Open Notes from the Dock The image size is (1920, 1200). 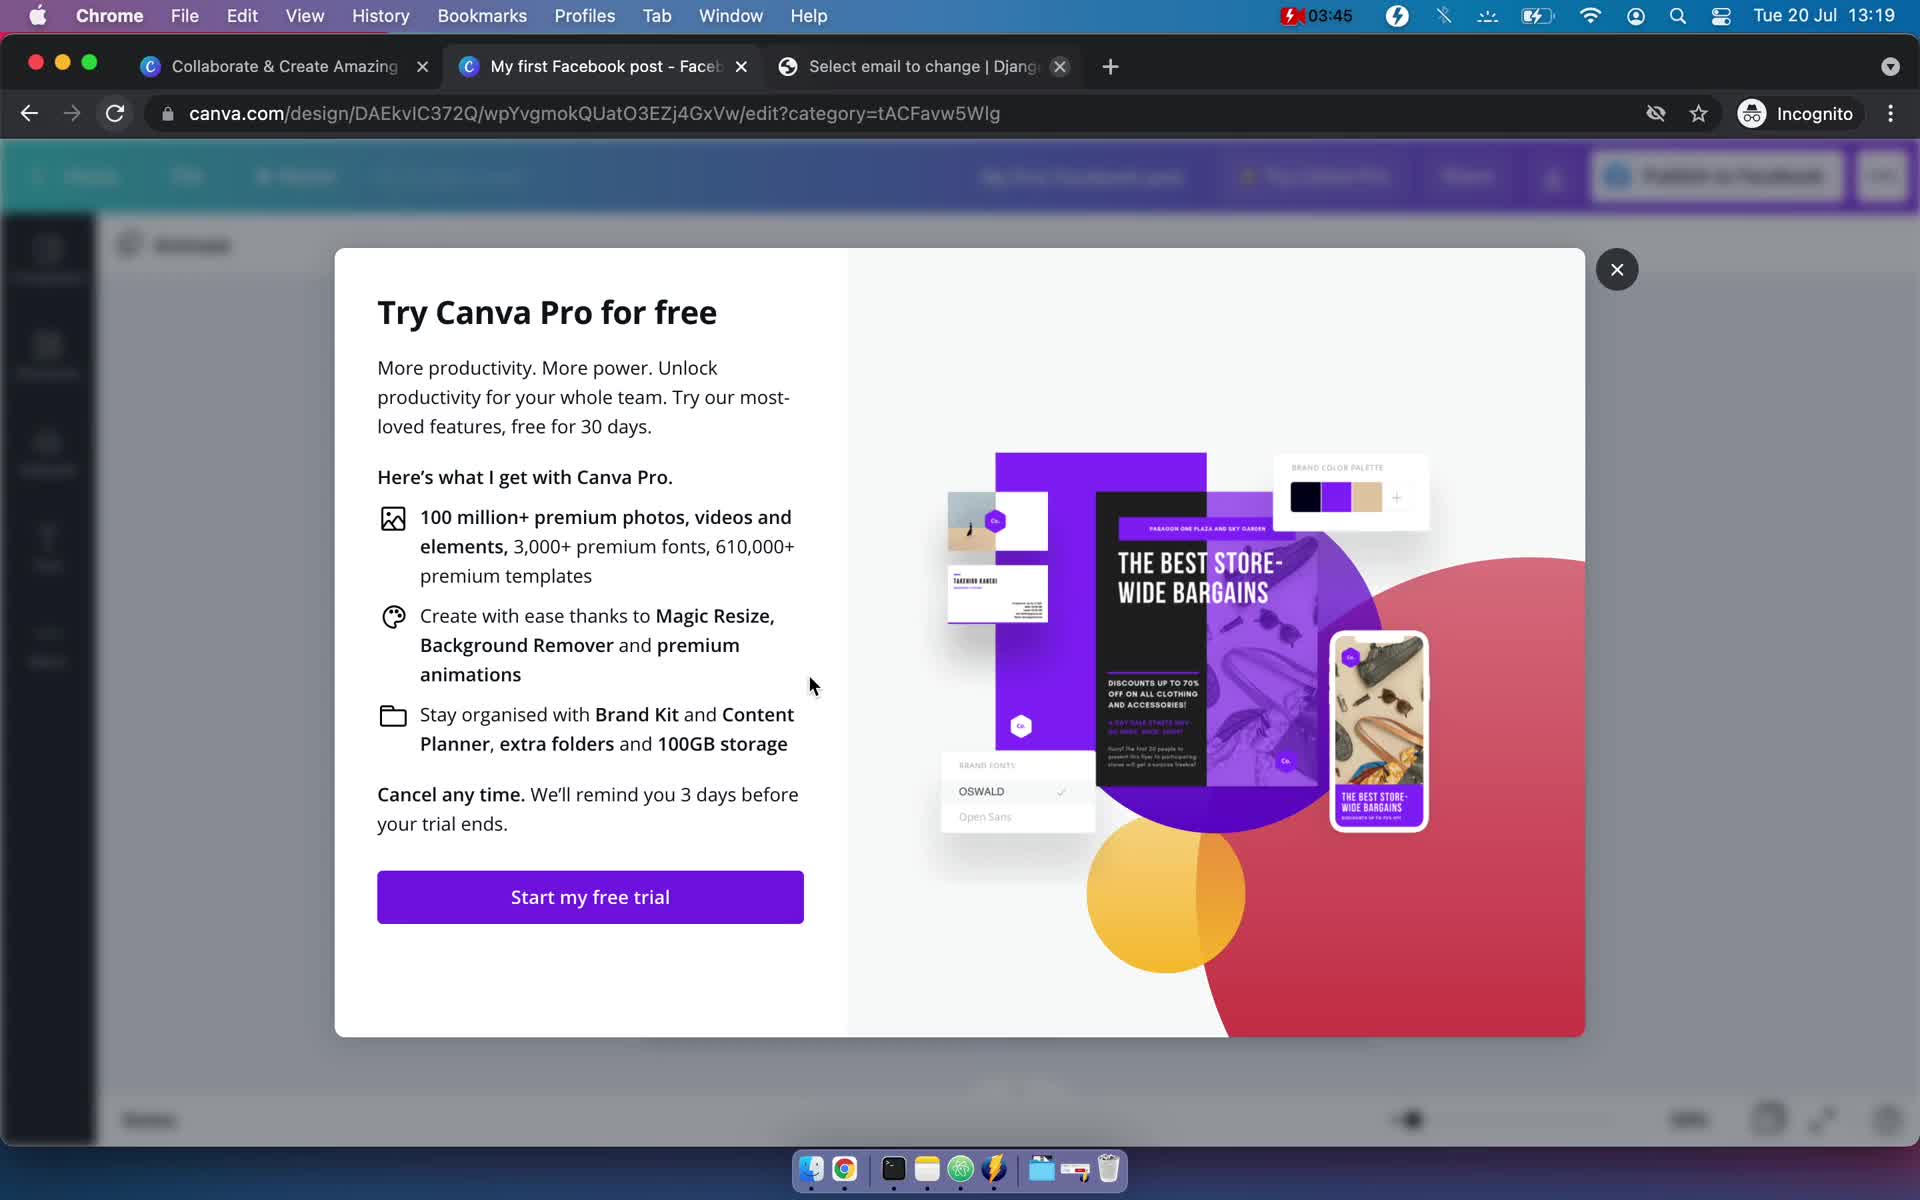click(x=927, y=1168)
